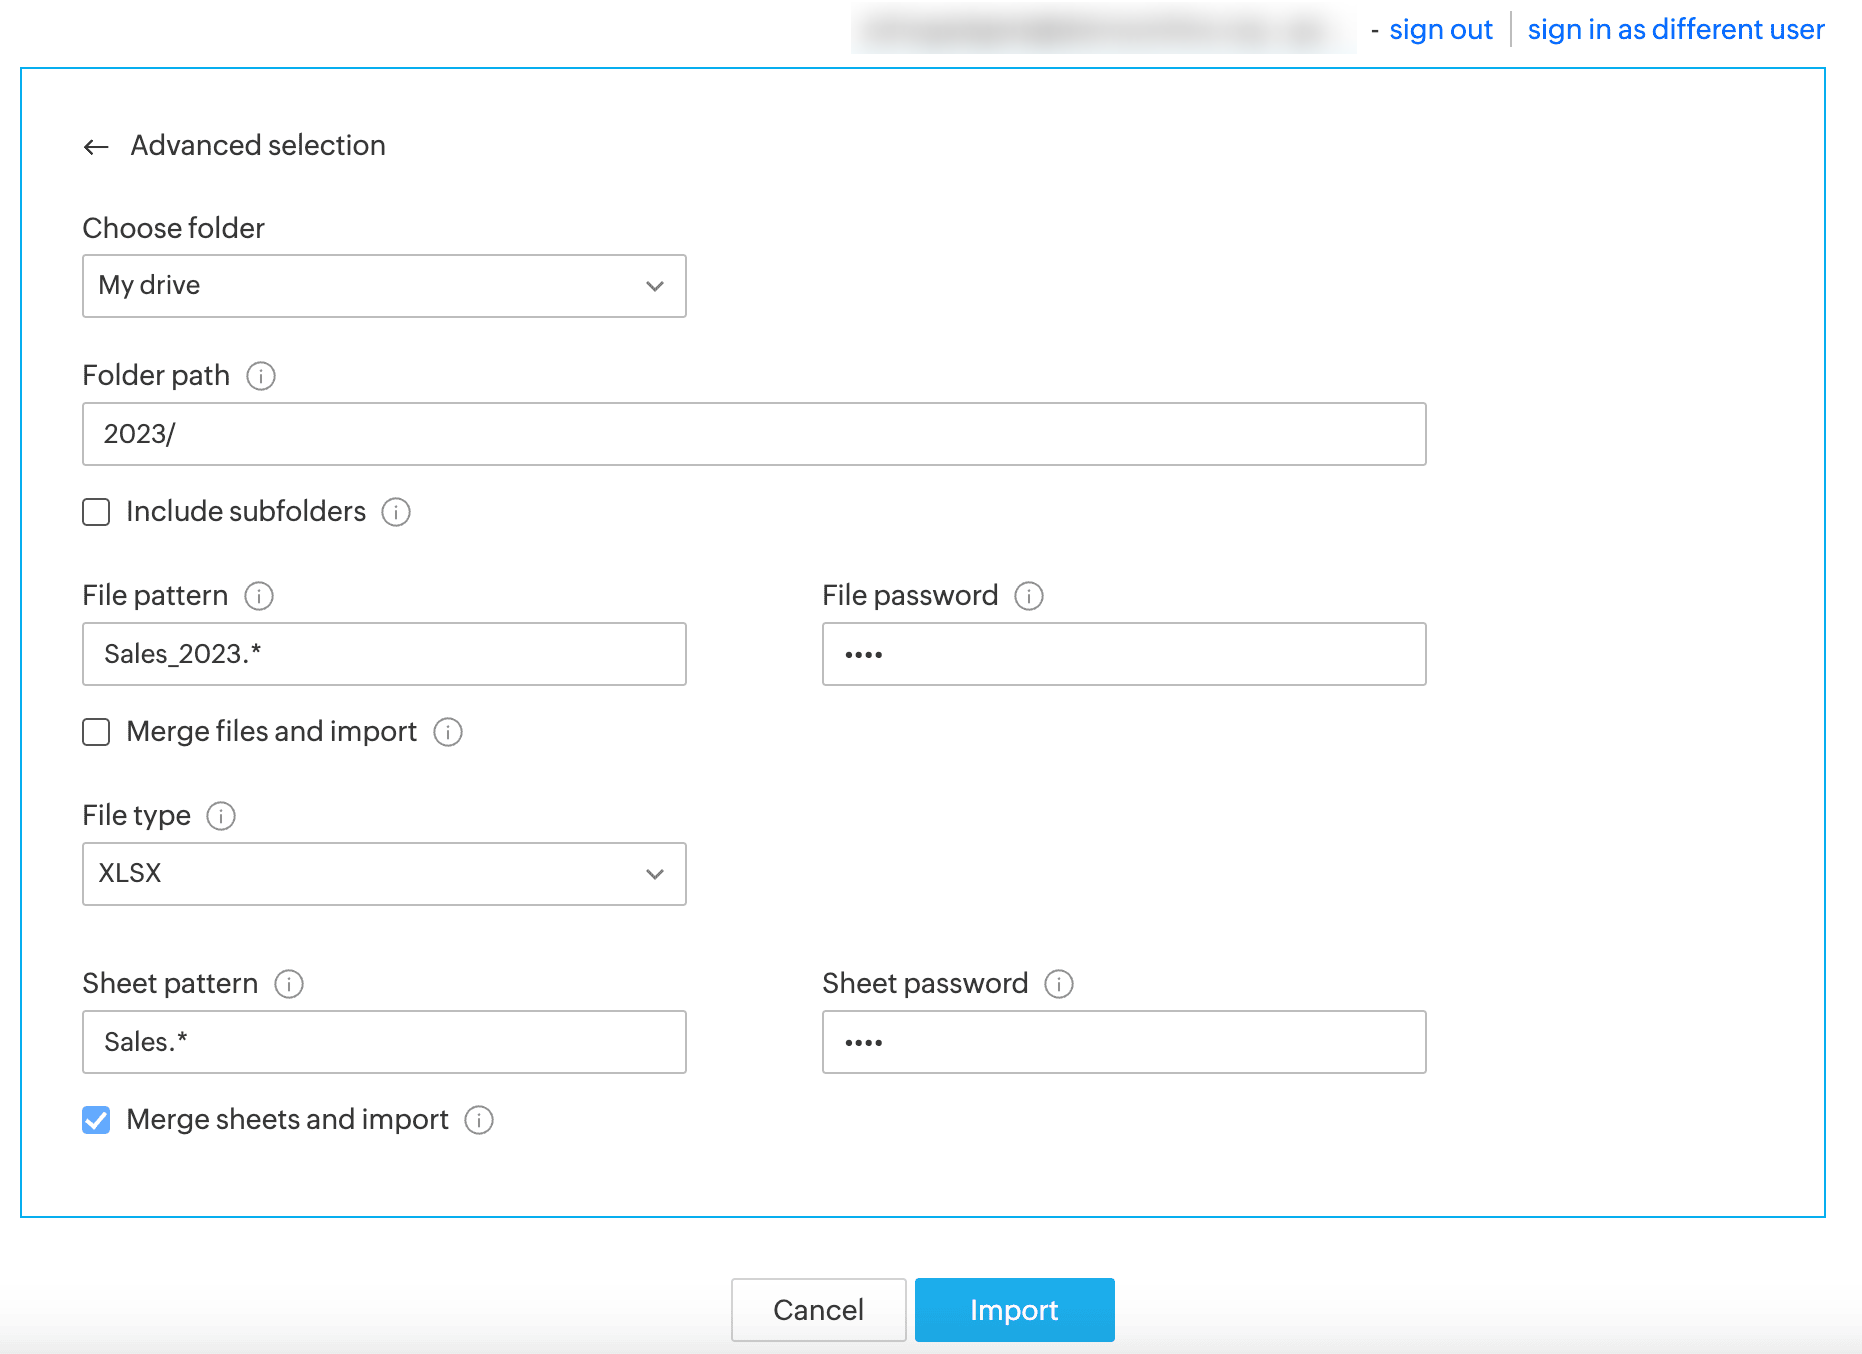Expand the File type dropdown showing XLSX
The height and width of the screenshot is (1354, 1862).
[384, 874]
